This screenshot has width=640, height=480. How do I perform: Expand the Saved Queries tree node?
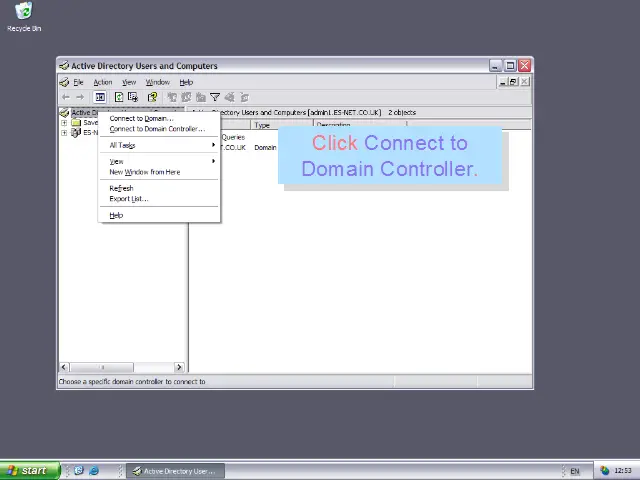[64, 123]
